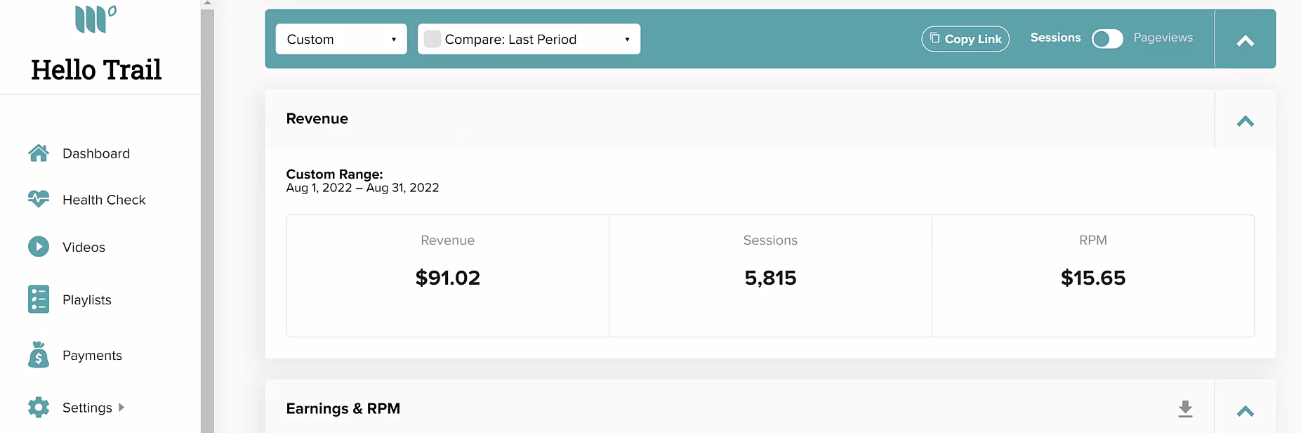
Task: Collapse the Revenue panel
Action: point(1245,121)
